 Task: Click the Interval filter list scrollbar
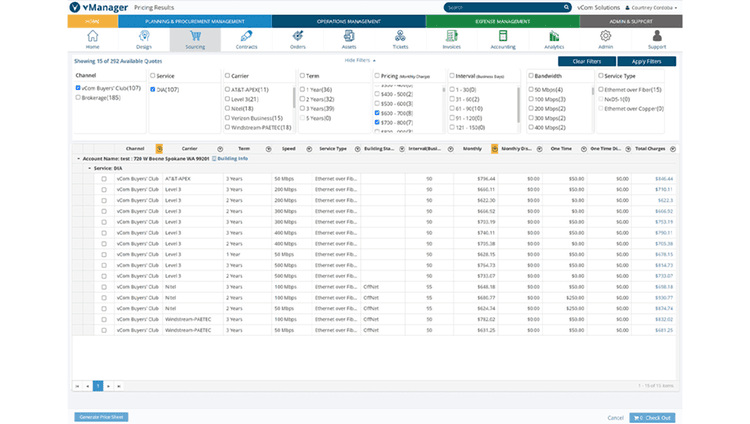pos(518,104)
